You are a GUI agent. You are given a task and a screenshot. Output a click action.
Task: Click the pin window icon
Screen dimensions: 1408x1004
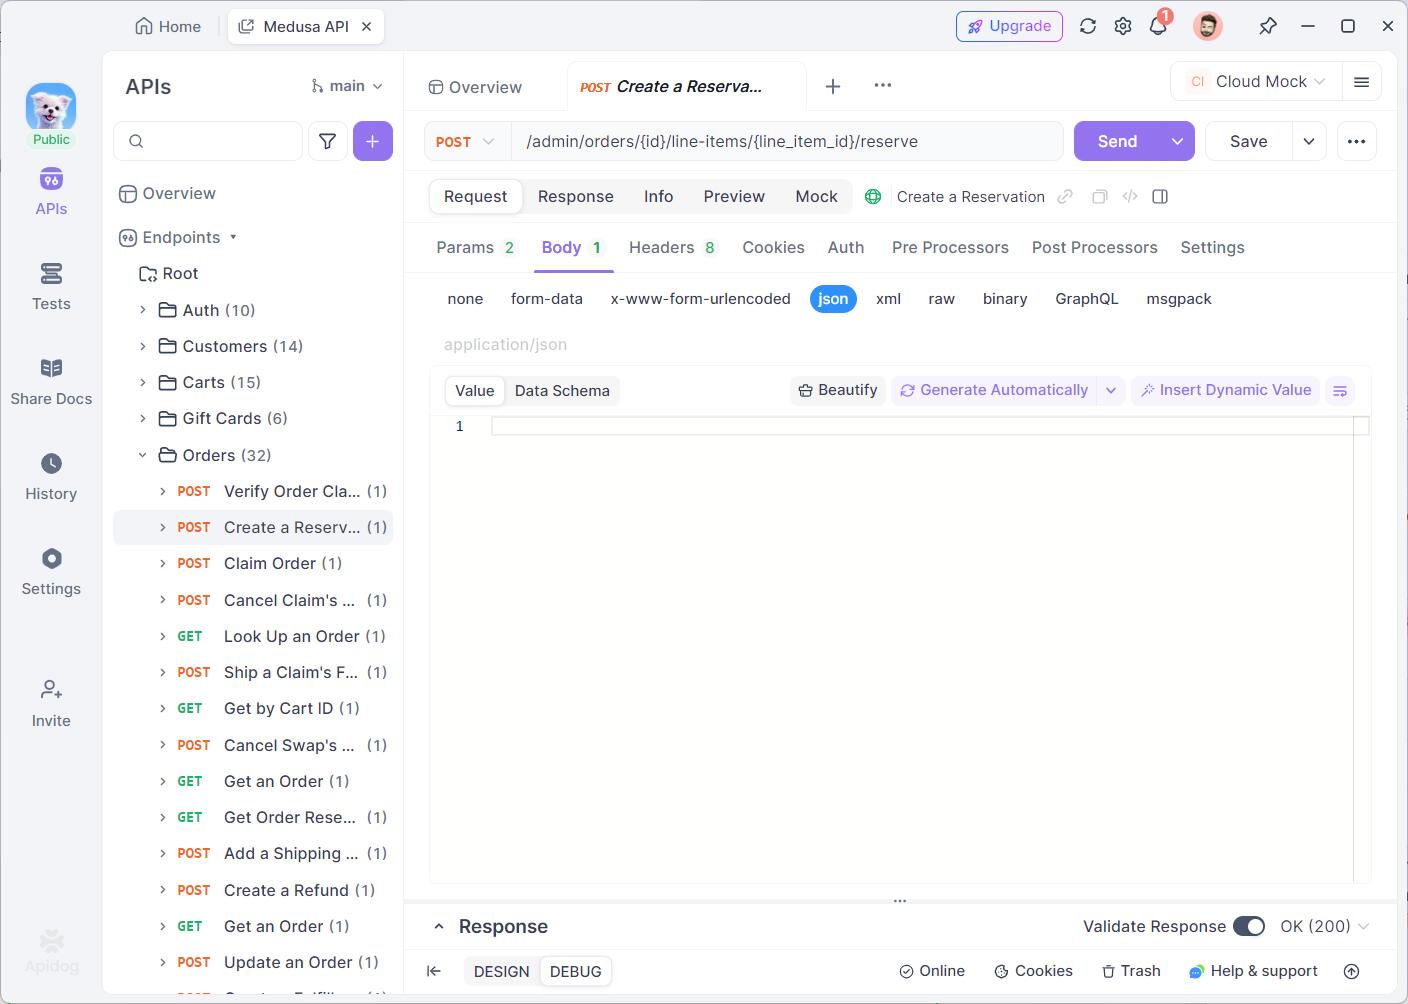point(1268,27)
